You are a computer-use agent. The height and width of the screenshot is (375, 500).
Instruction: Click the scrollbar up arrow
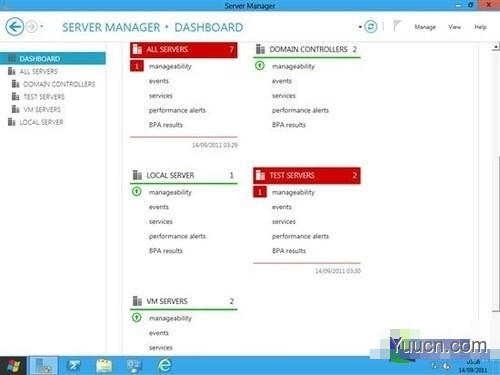496,47
